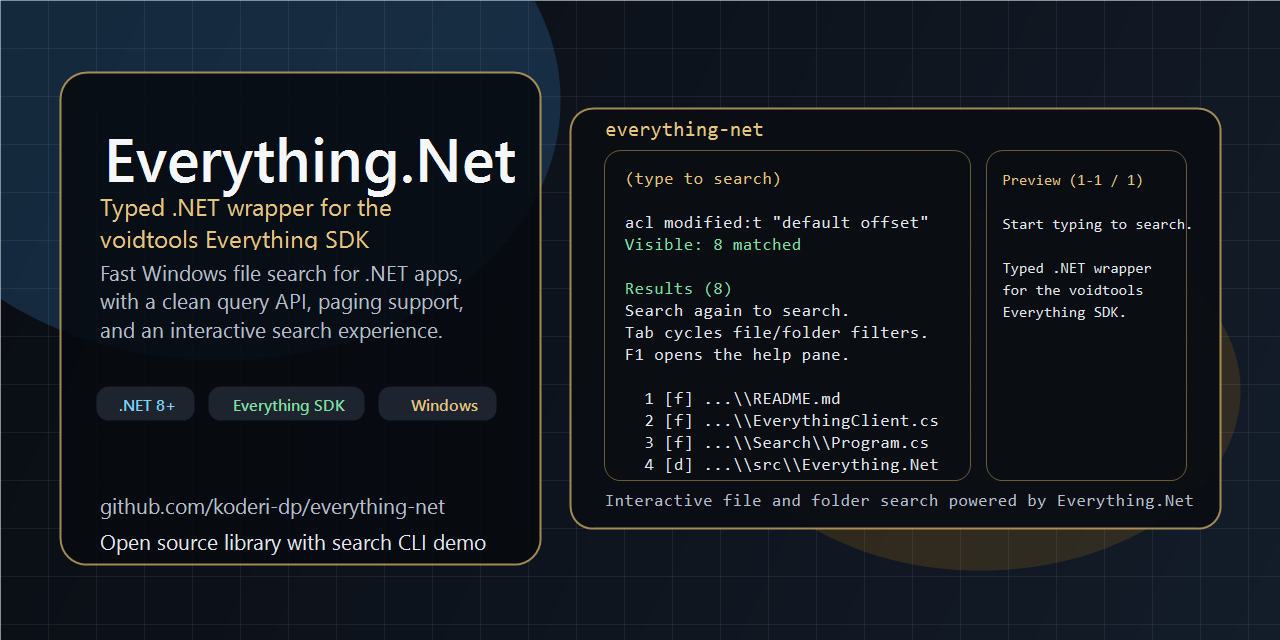Viewport: 1280px width, 640px height.
Task: Click "with a clean query API, paging support,"
Action: [282, 302]
